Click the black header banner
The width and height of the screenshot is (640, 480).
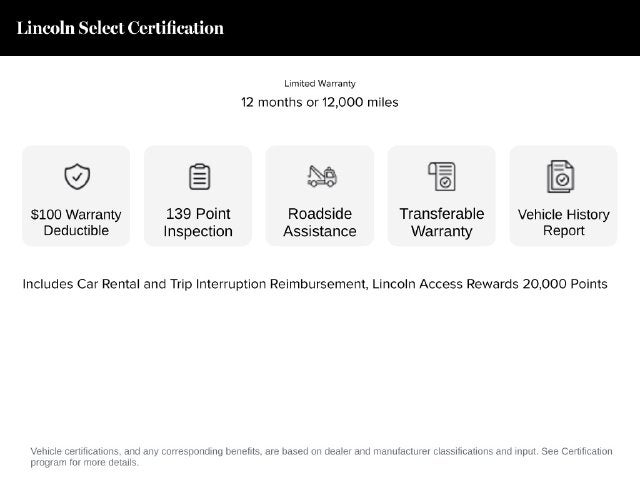(x=320, y=28)
